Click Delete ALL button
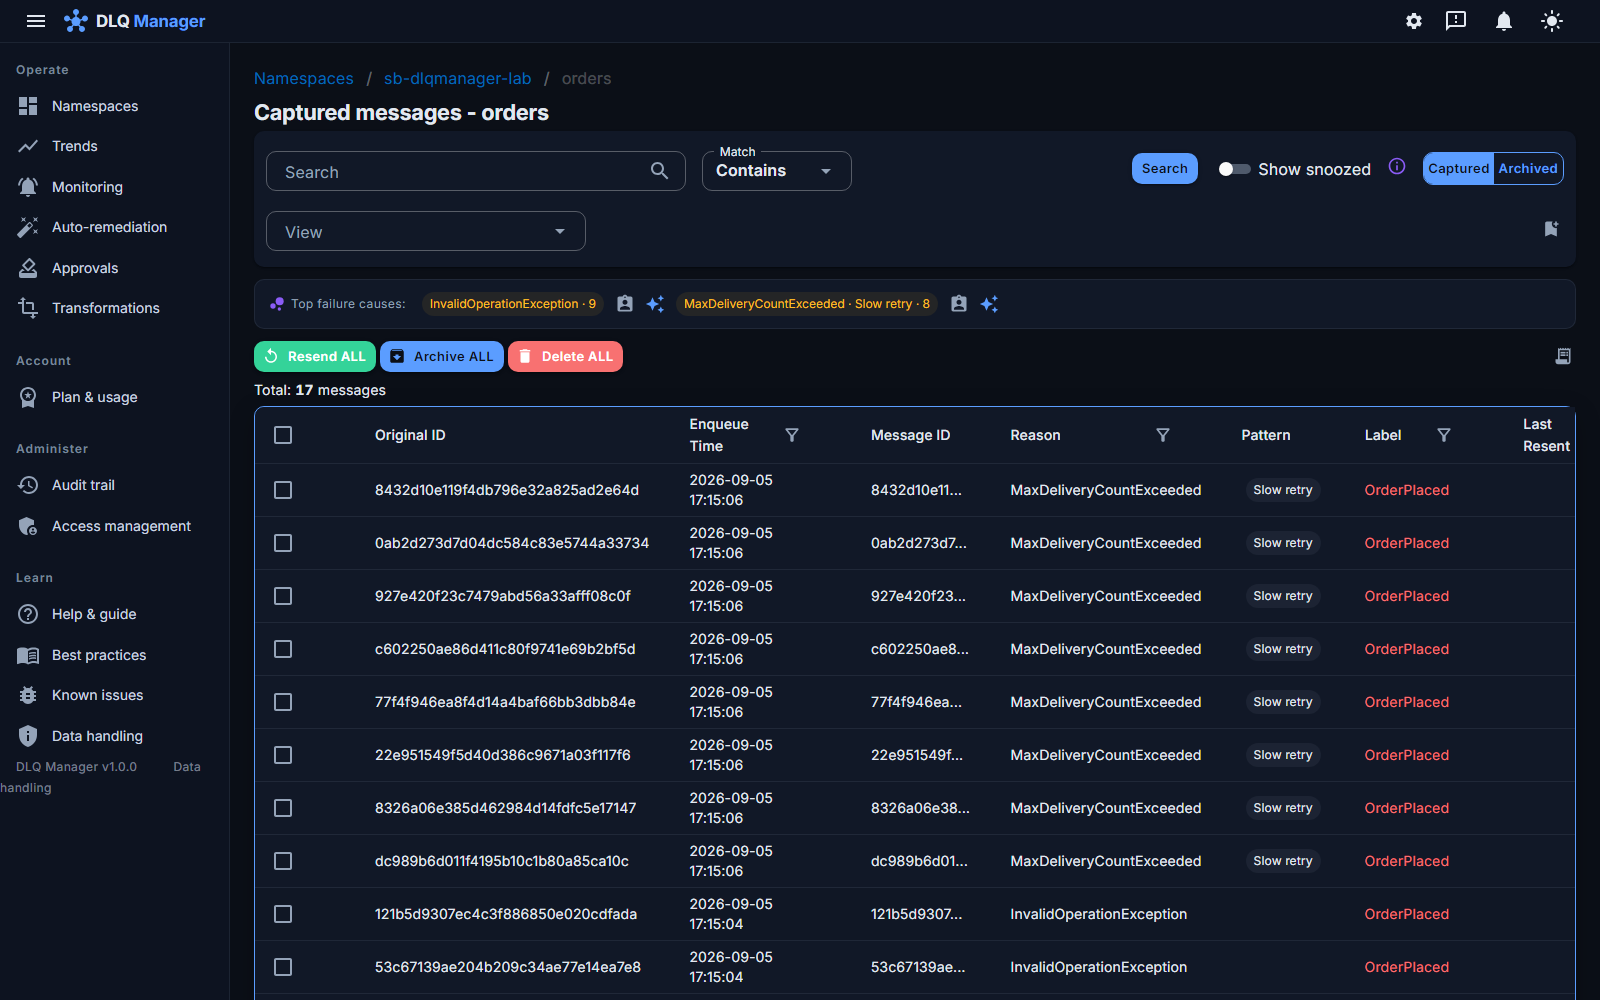The width and height of the screenshot is (1600, 1000). (x=565, y=357)
